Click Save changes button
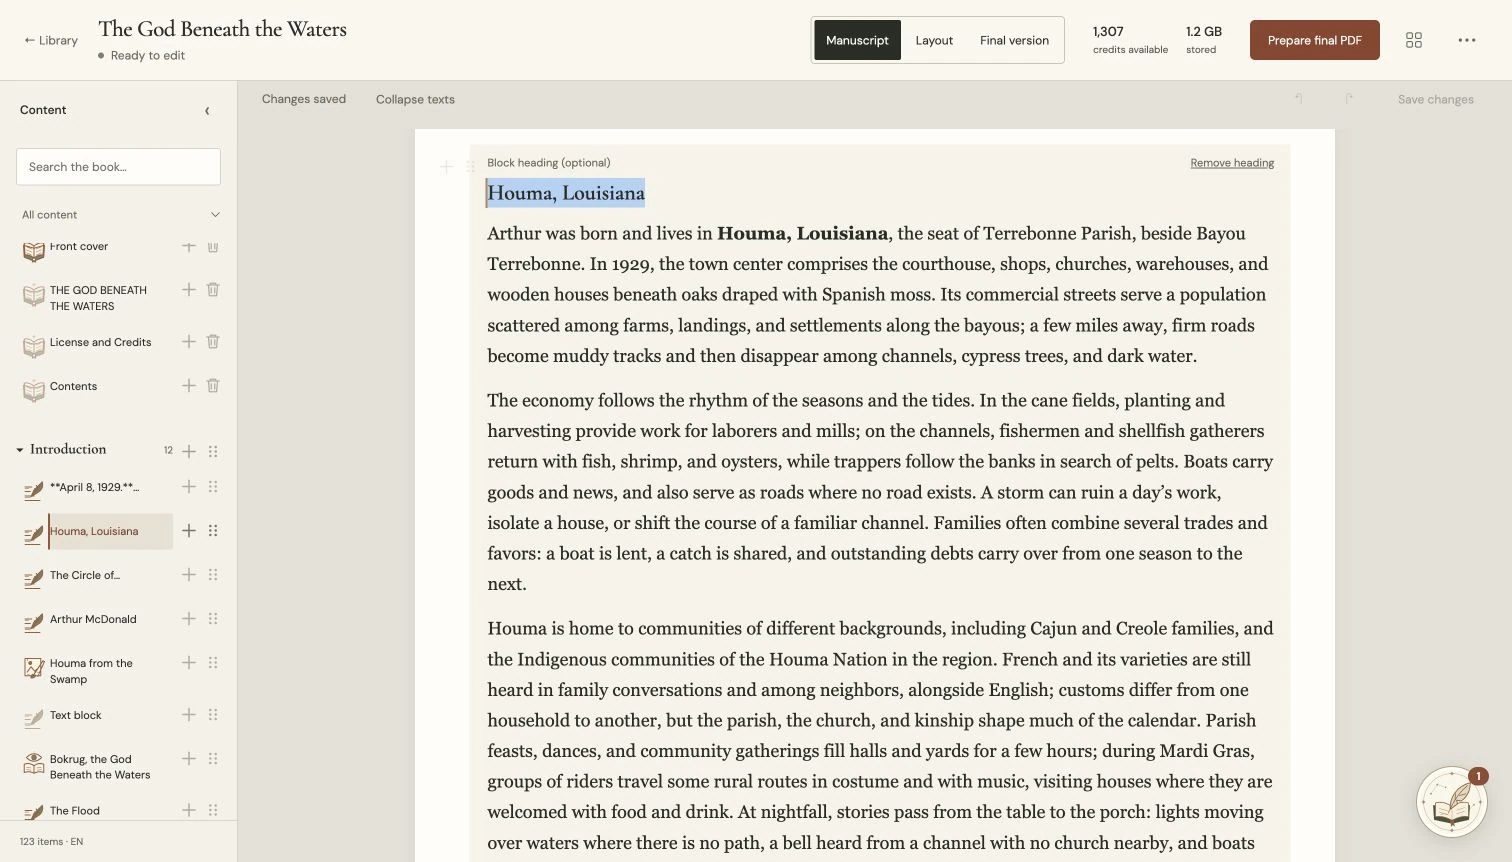This screenshot has width=1512, height=862. tap(1435, 99)
